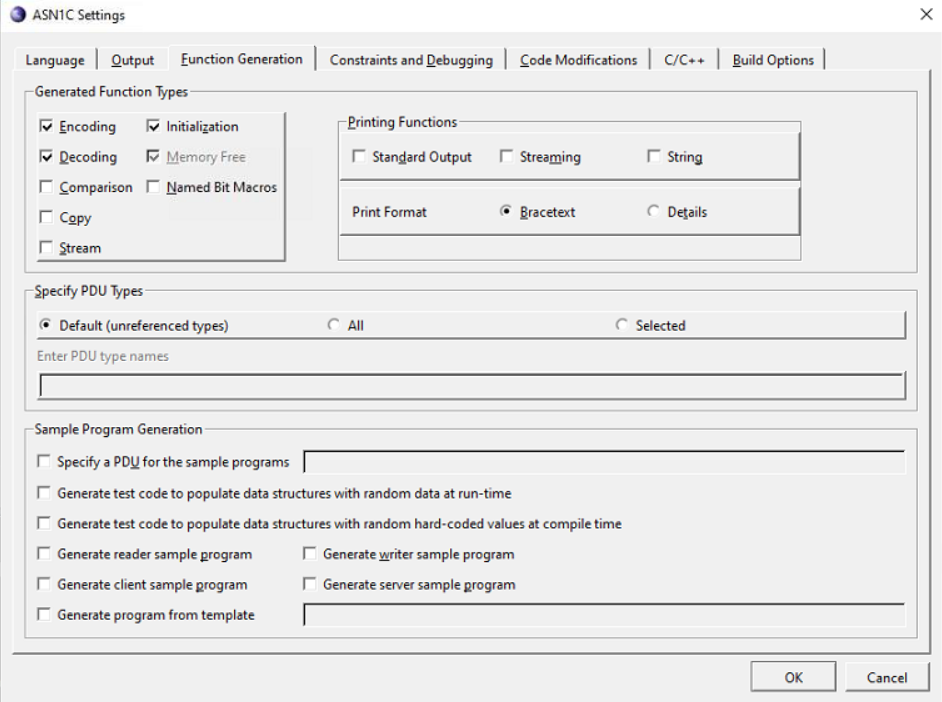The height and width of the screenshot is (702, 942).
Task: Tick Generate server sample program
Action: tap(309, 584)
